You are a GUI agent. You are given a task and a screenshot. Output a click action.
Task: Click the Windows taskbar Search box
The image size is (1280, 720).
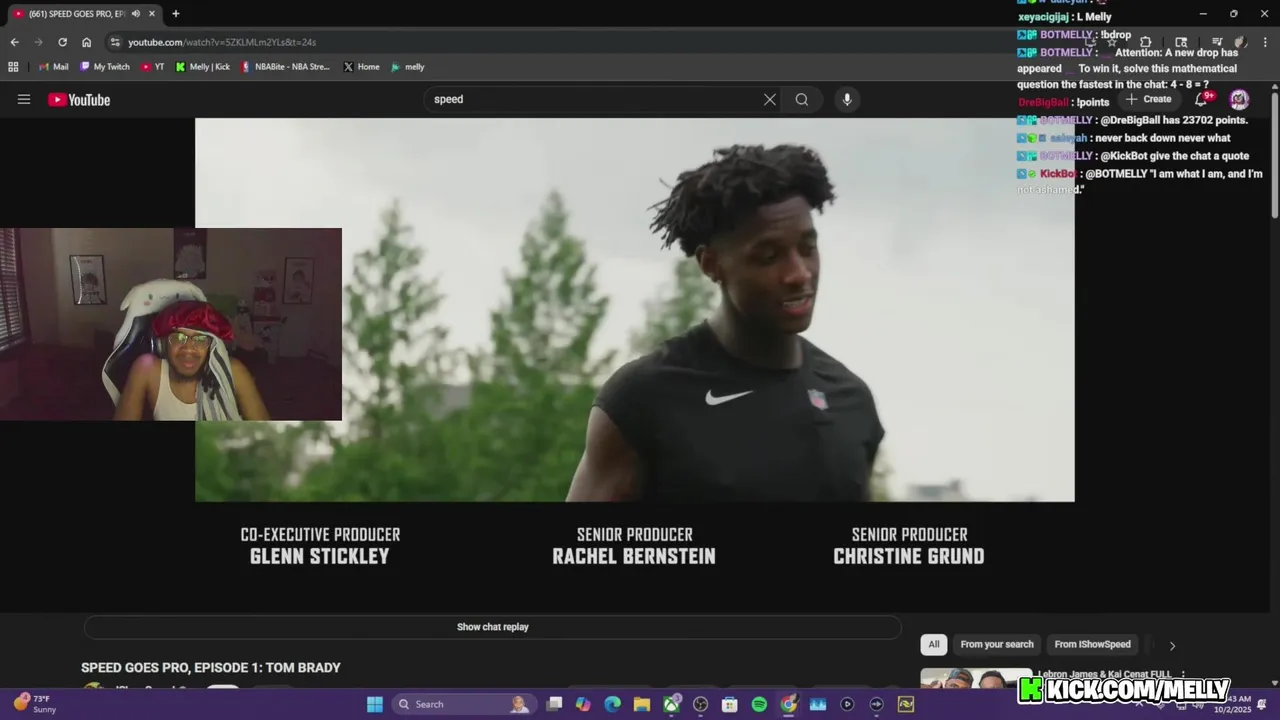[463, 704]
